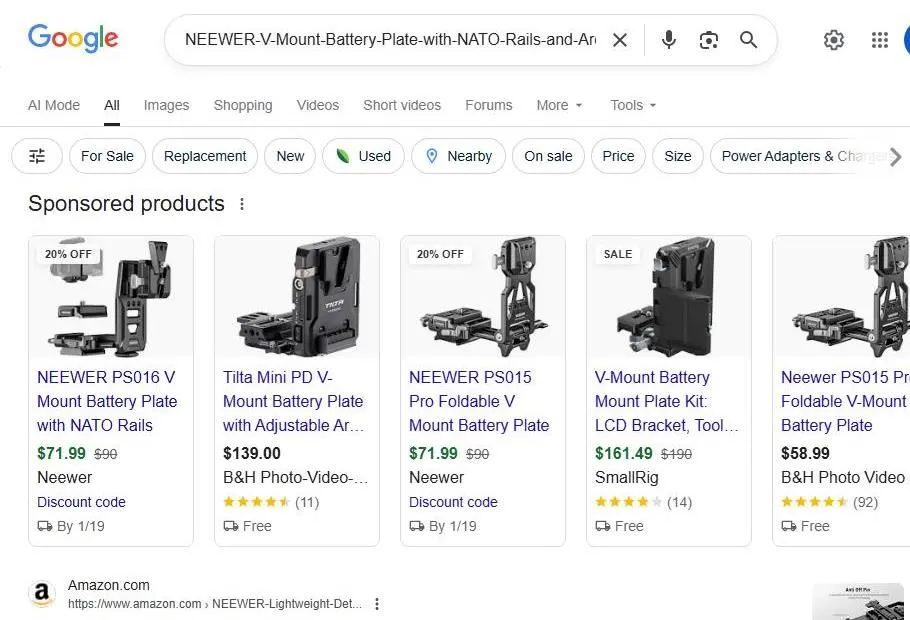Enable the Used products filter chip
This screenshot has height=620, width=910.
363,156
